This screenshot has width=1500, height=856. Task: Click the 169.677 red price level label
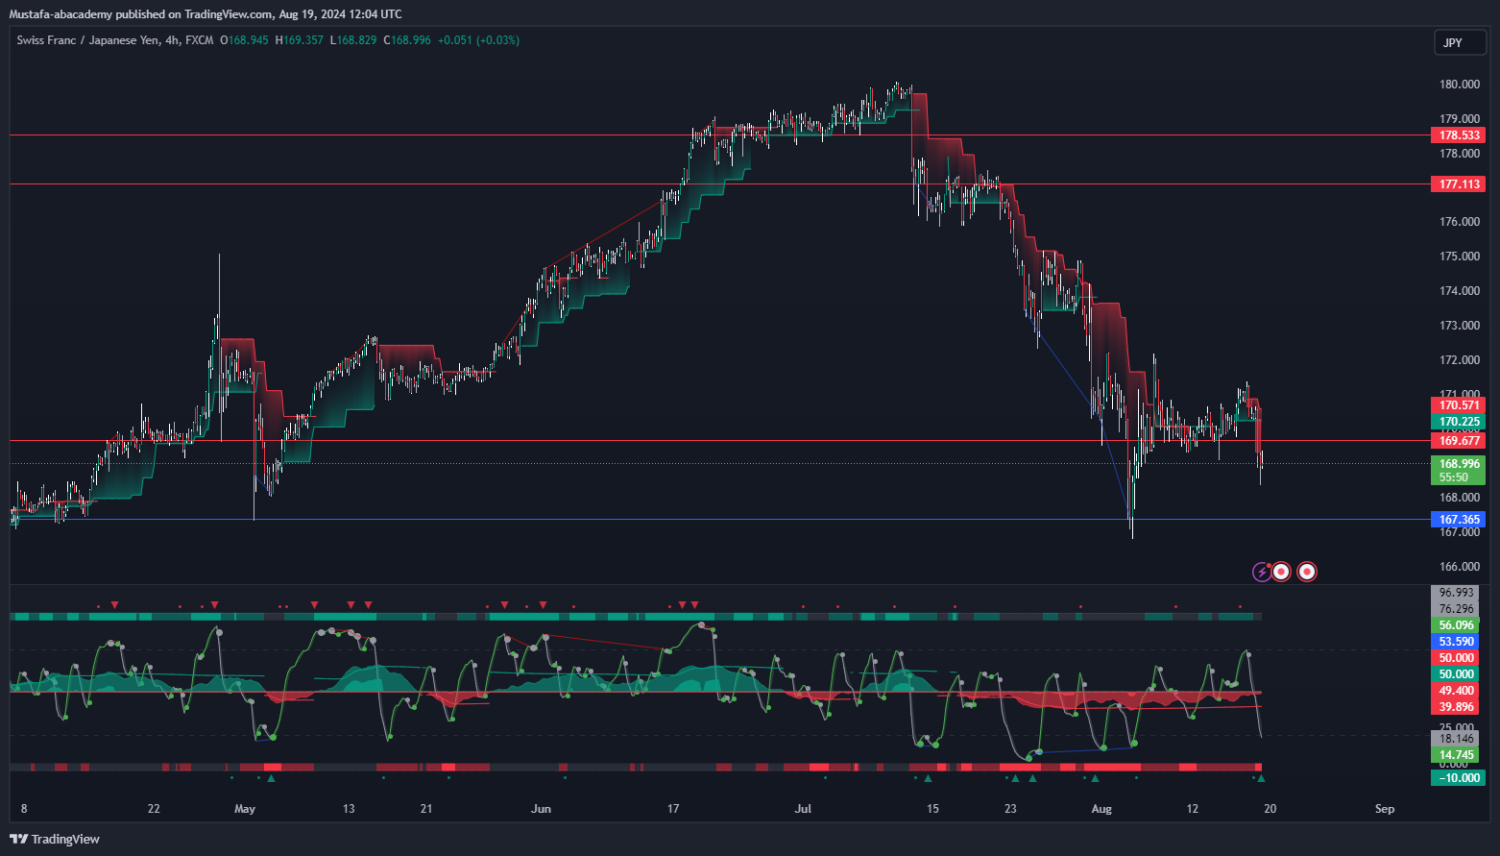[1458, 441]
